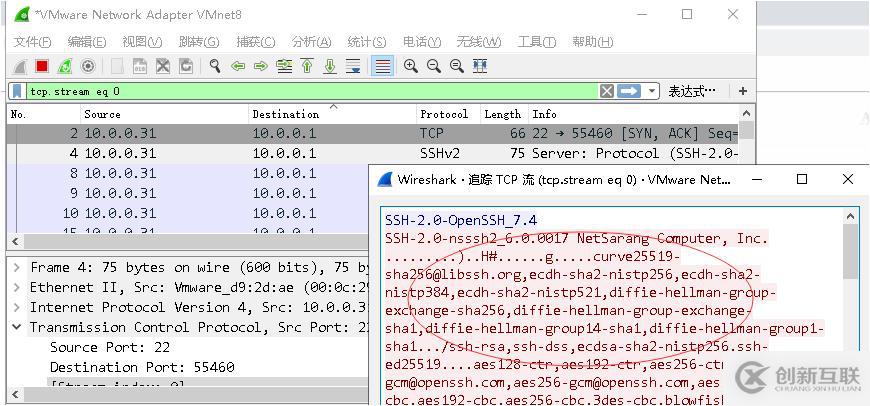This screenshot has height=406, width=870.
Task: Open the 视图(V) menu
Action: tap(142, 42)
